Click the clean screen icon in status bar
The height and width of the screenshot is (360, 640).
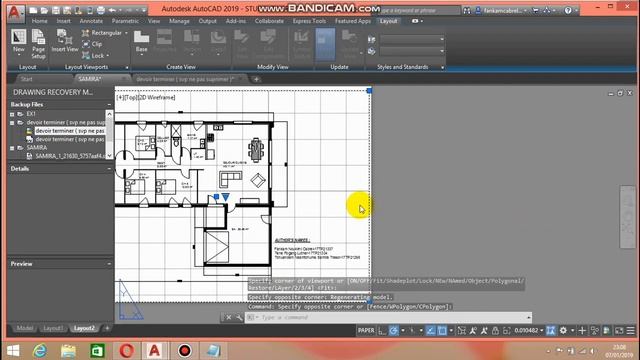619,330
